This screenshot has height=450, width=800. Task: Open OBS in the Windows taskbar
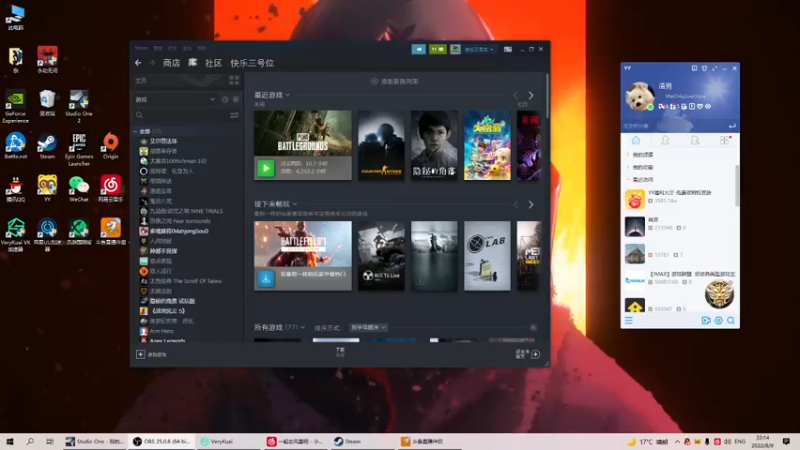coord(161,441)
